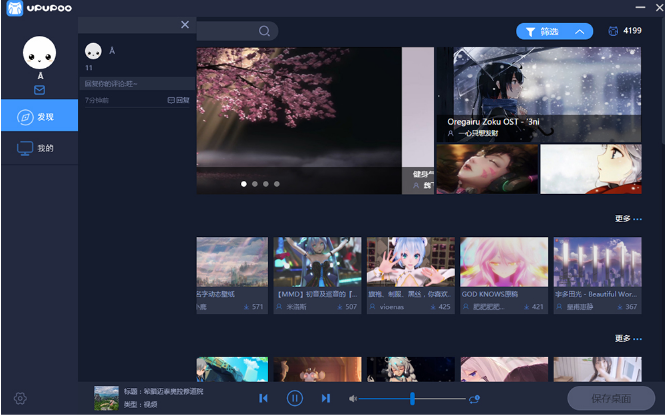The width and height of the screenshot is (665, 415).
Task: Click the 保存桌面 button
Action: [611, 398]
